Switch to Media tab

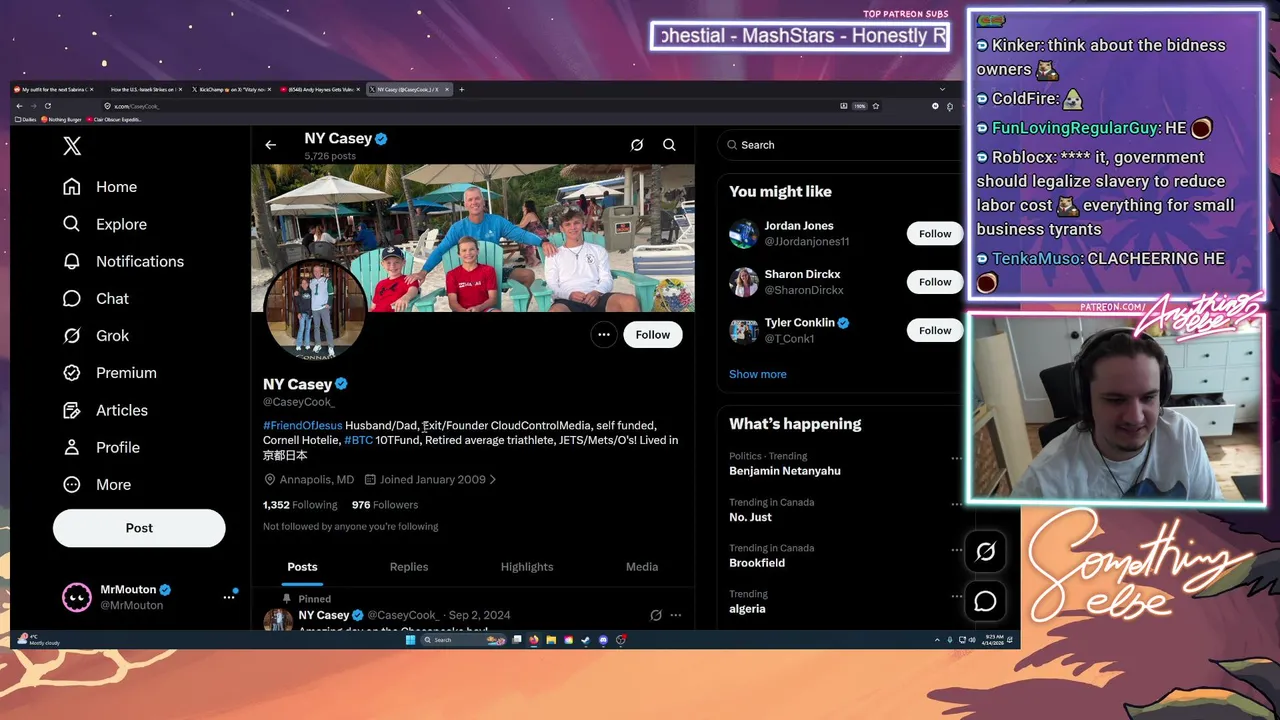click(642, 567)
